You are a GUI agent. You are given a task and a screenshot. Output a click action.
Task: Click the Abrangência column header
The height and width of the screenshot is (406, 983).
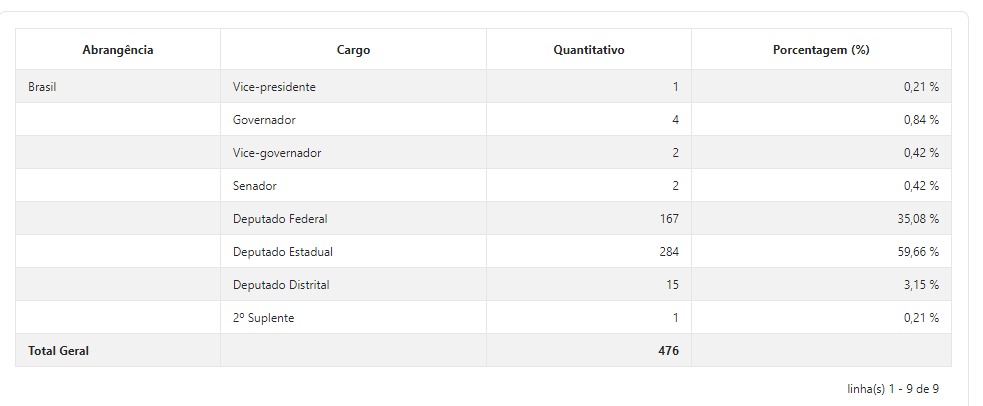118,50
